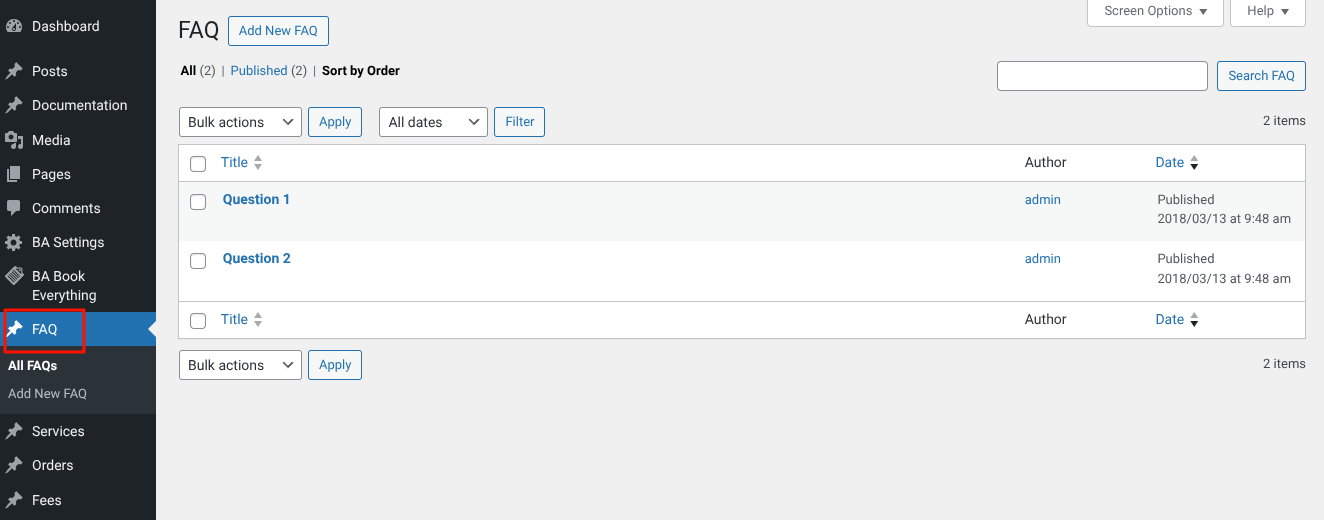Check the Question 1 row checkbox

pyautogui.click(x=198, y=201)
